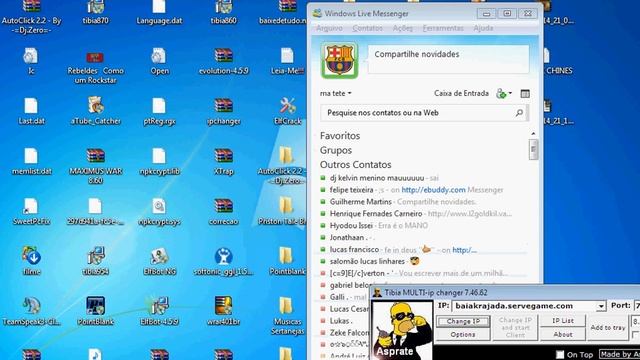Click the Compartilhe novidades status field
This screenshot has width=640, height=360.
click(x=448, y=59)
